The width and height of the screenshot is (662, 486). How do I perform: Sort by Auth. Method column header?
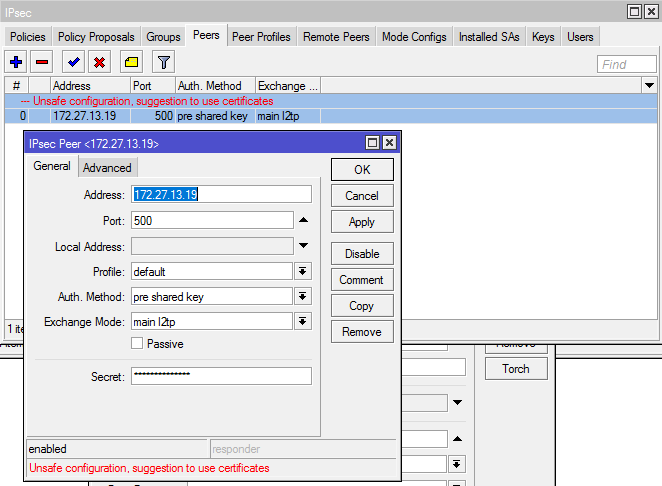tap(215, 86)
